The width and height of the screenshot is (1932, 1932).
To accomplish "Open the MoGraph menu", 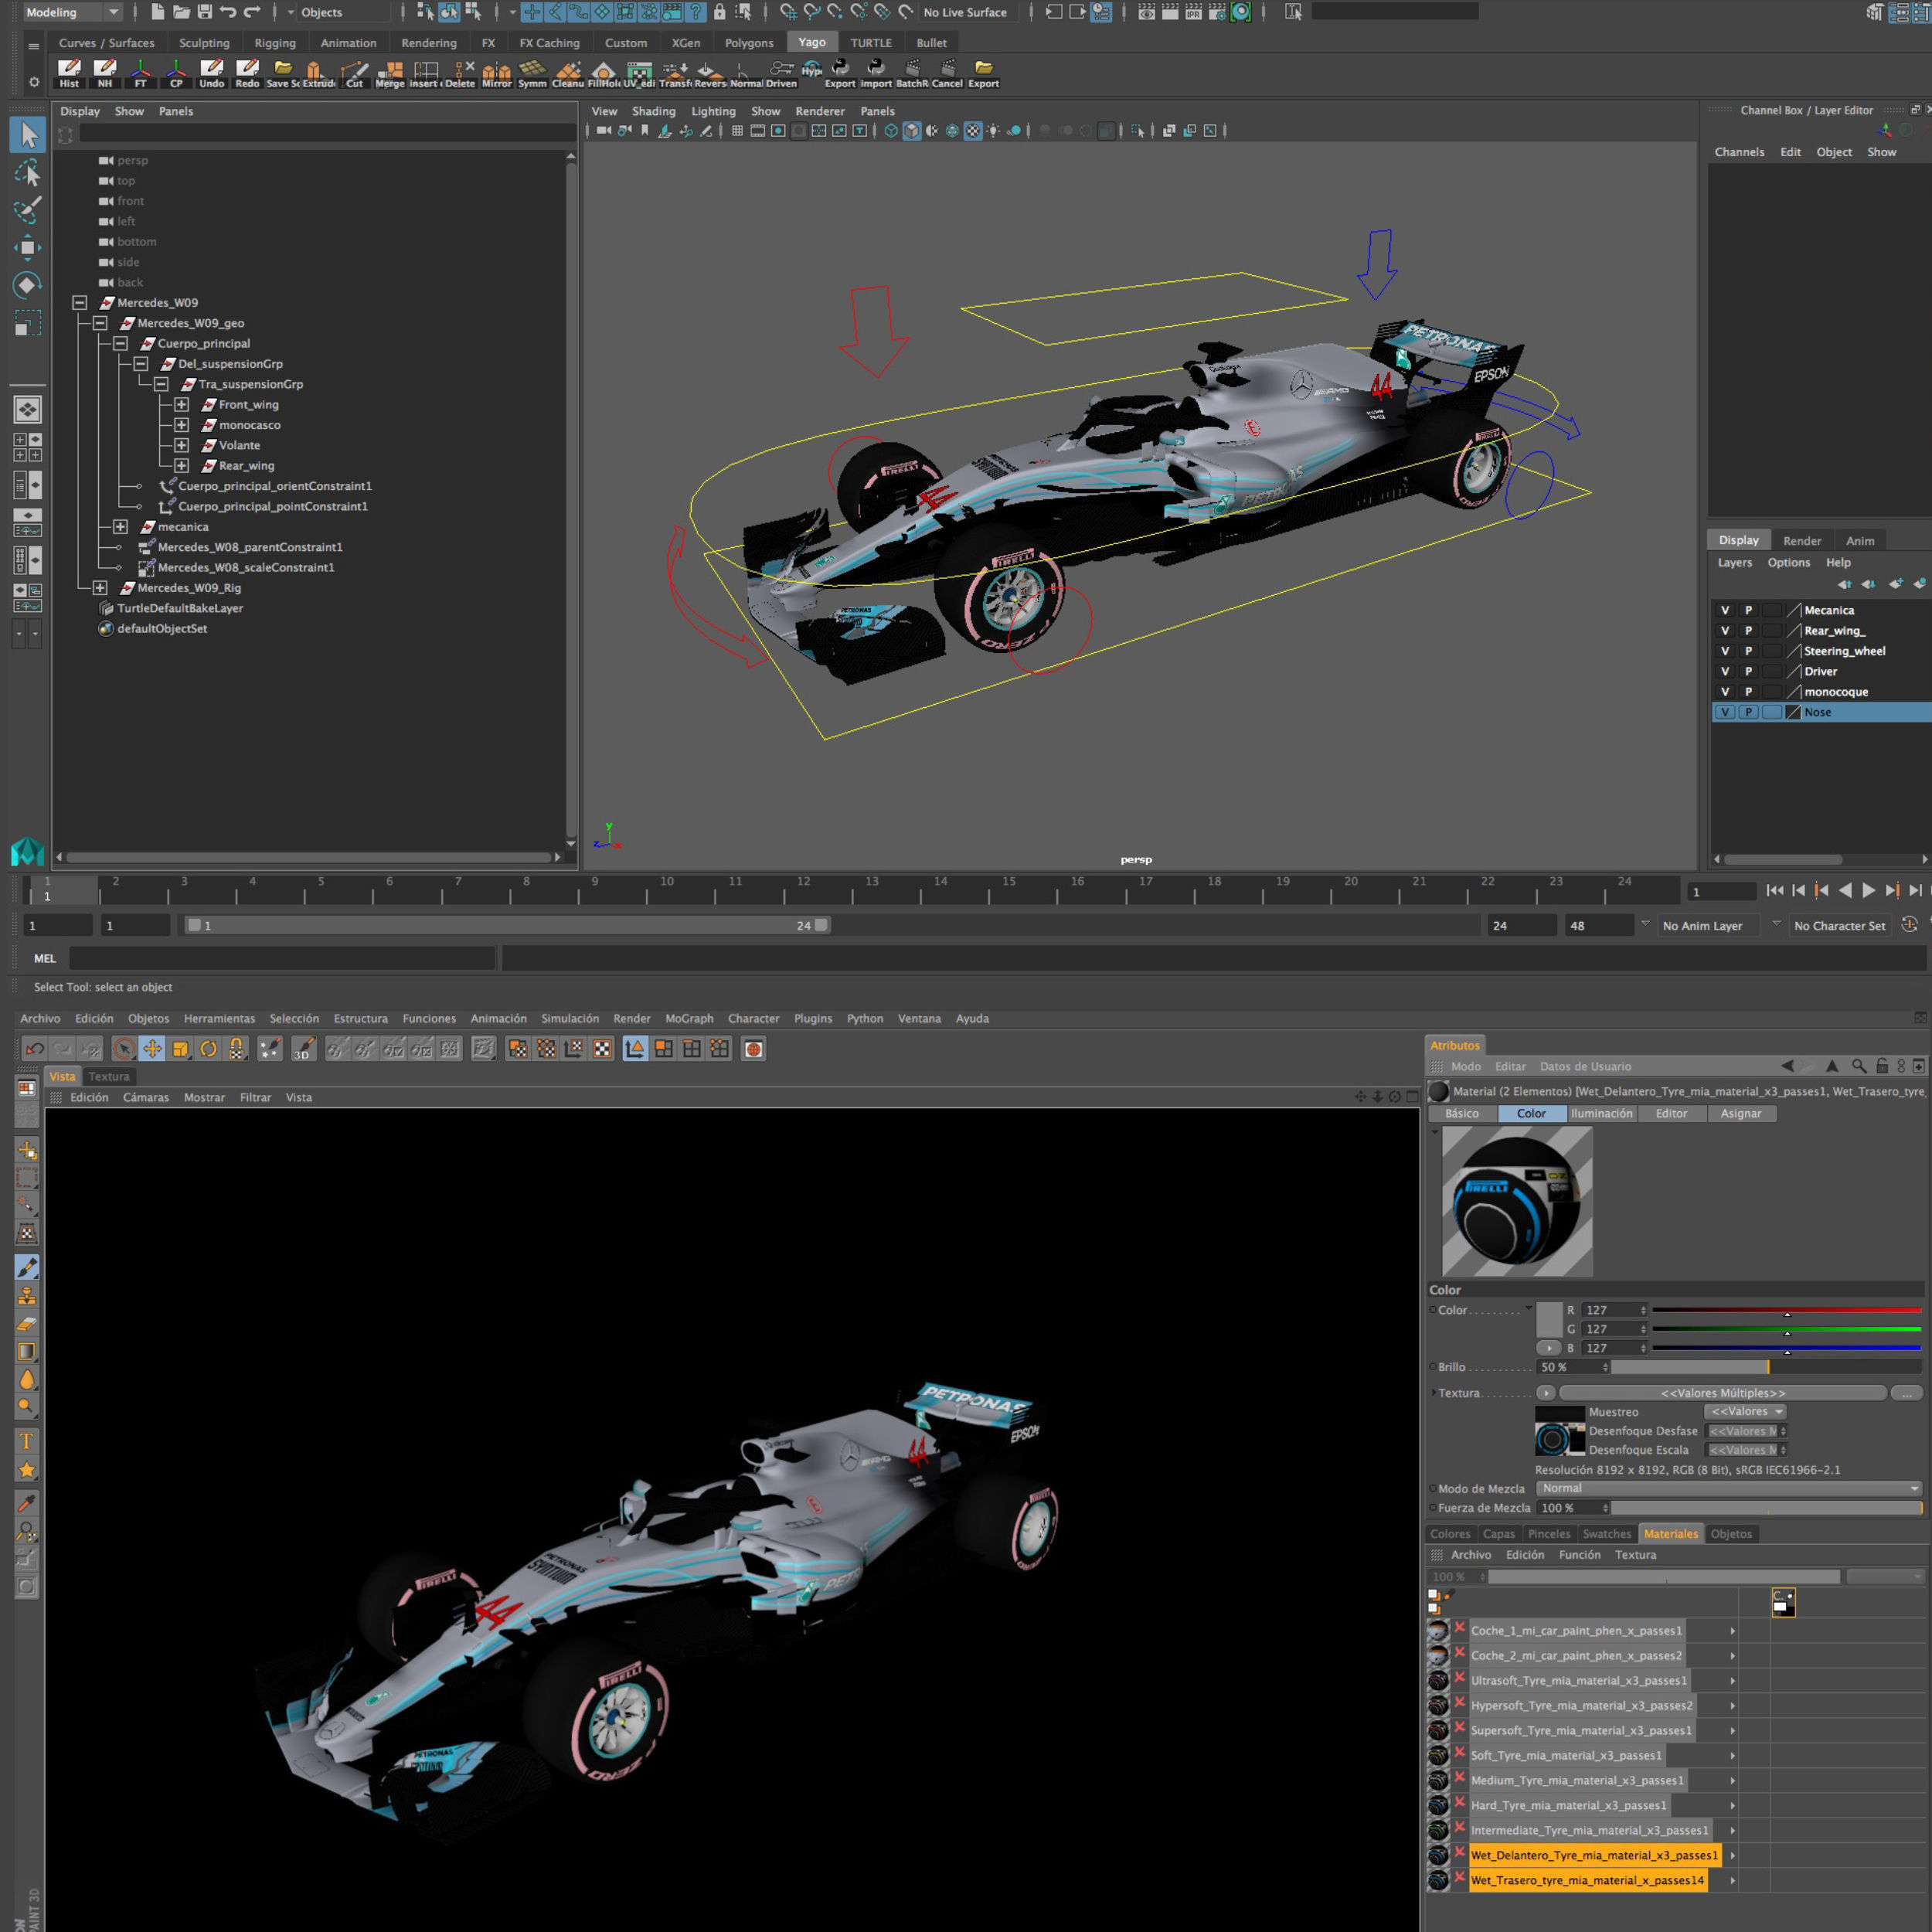I will click(x=689, y=1018).
